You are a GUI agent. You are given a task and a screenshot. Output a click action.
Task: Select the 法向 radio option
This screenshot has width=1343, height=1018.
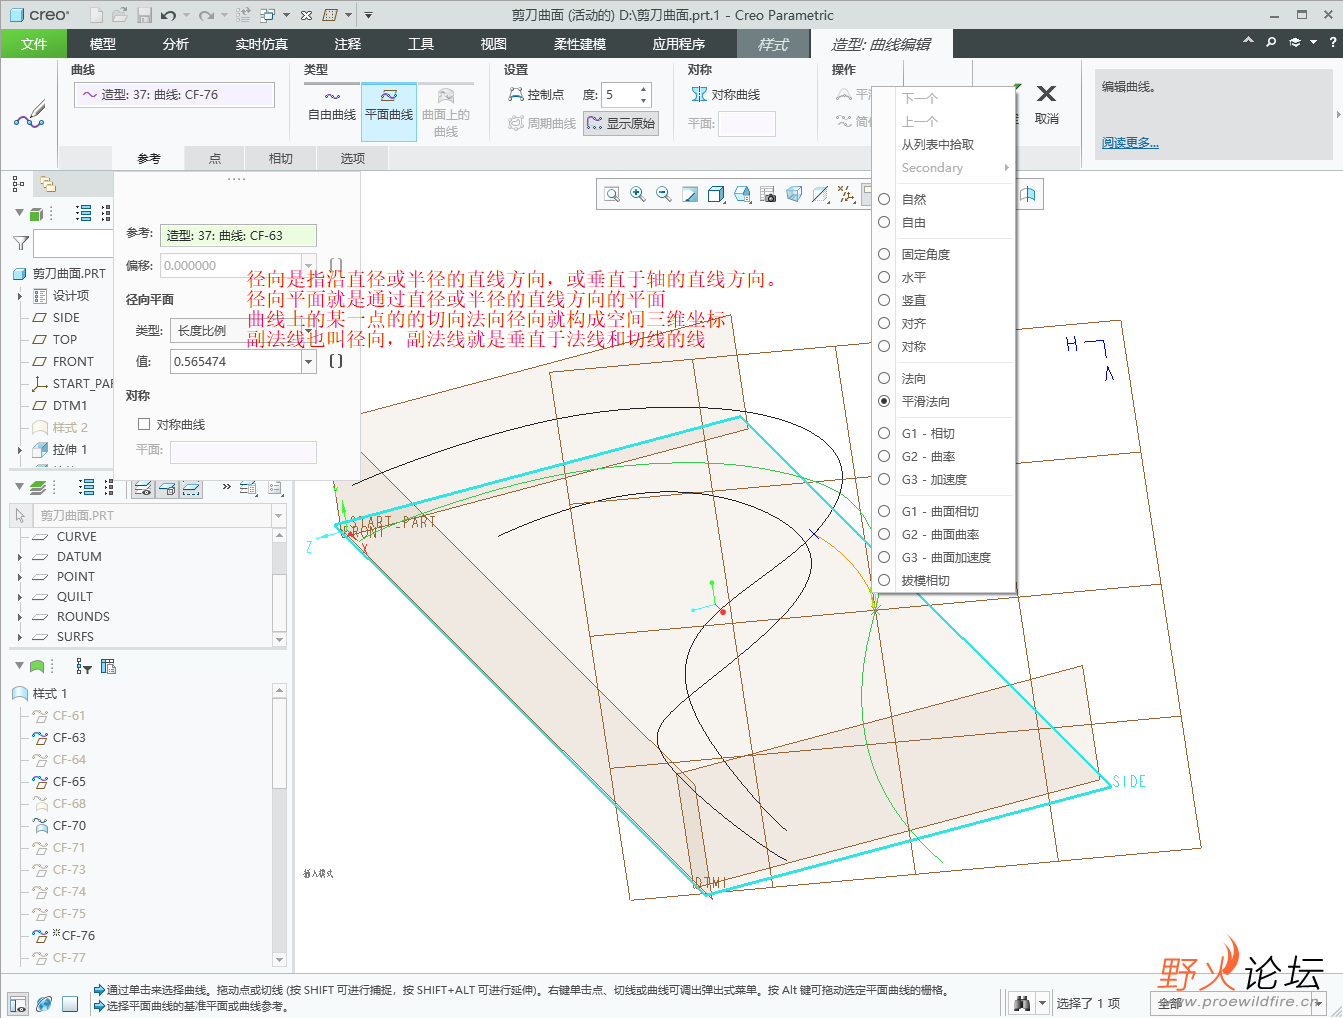pos(884,378)
